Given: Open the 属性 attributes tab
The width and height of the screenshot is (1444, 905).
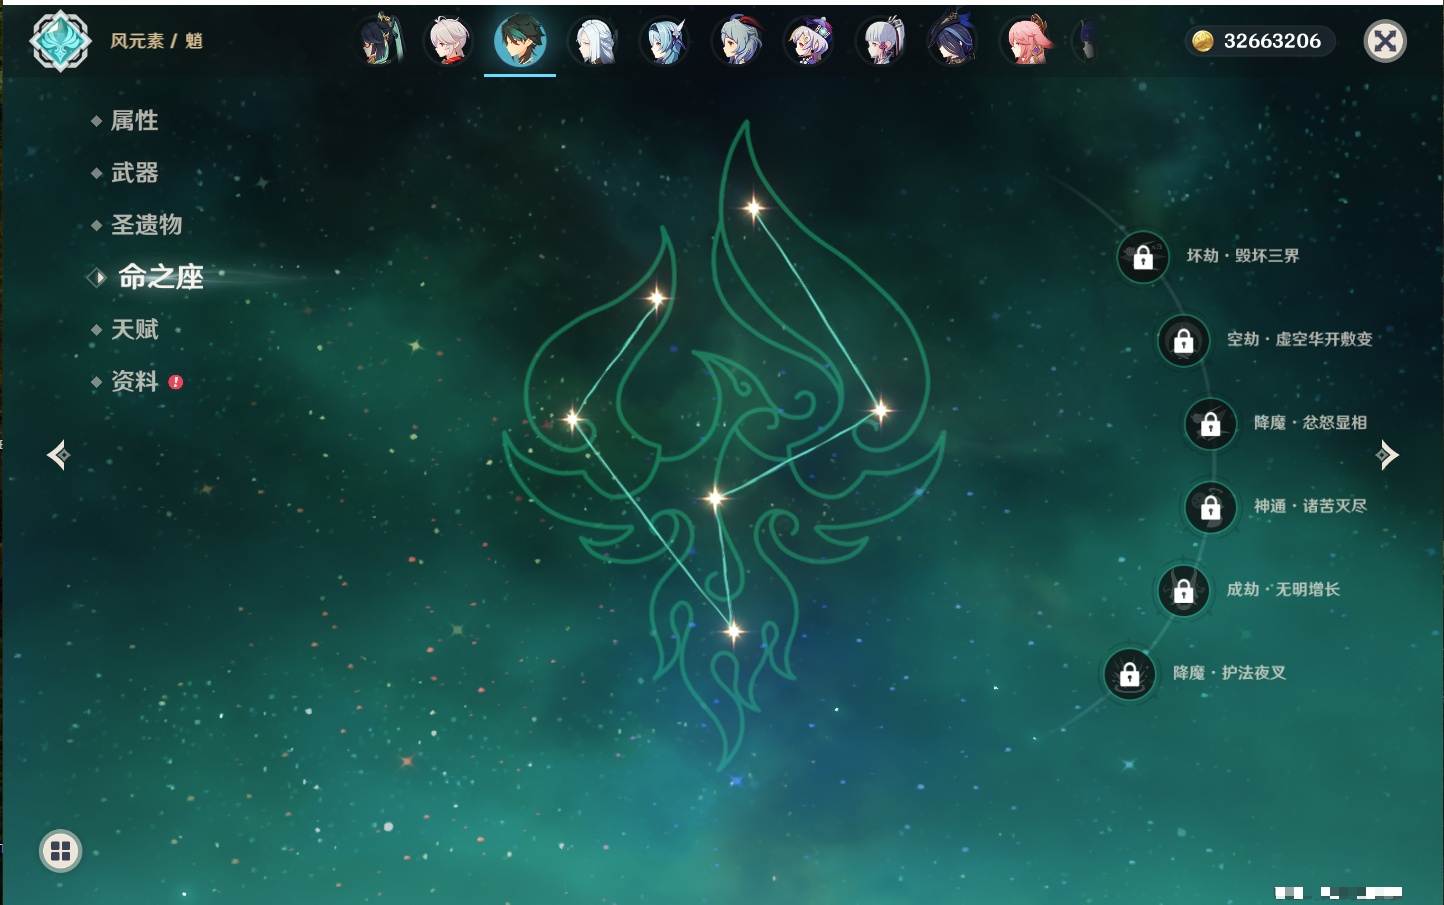Looking at the screenshot, I should (134, 121).
